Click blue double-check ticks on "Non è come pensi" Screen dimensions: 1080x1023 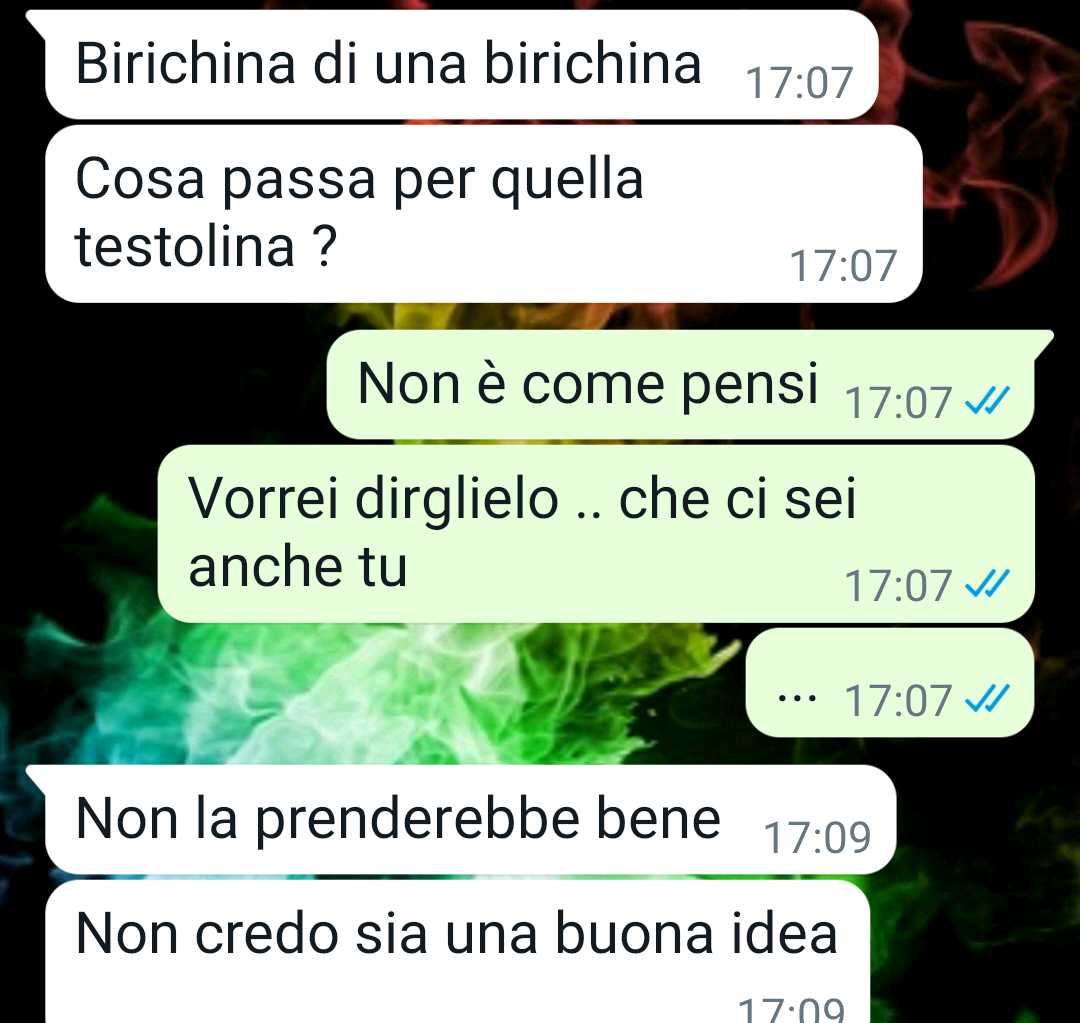(x=987, y=400)
